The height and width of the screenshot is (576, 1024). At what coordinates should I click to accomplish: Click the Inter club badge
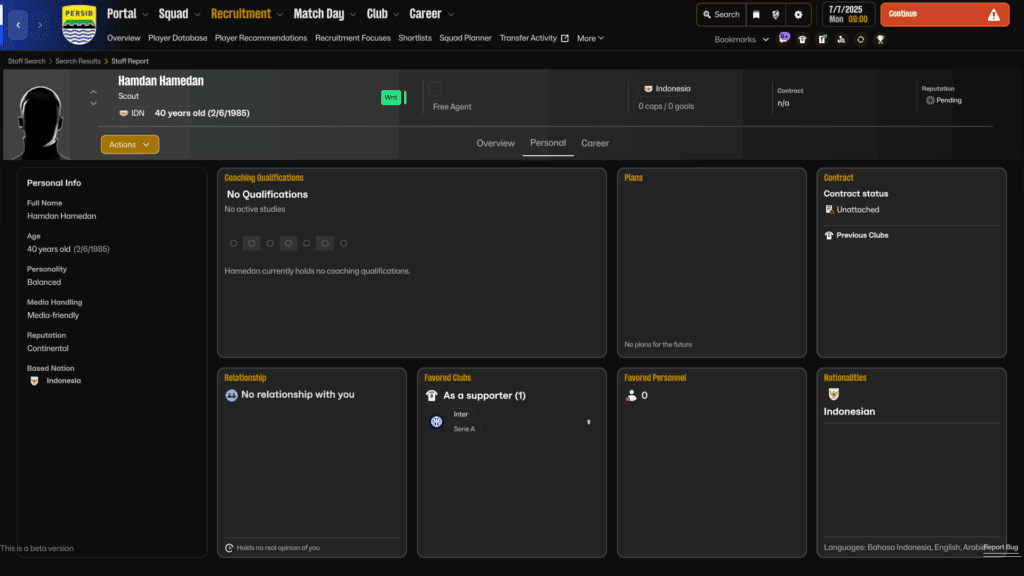(436, 421)
